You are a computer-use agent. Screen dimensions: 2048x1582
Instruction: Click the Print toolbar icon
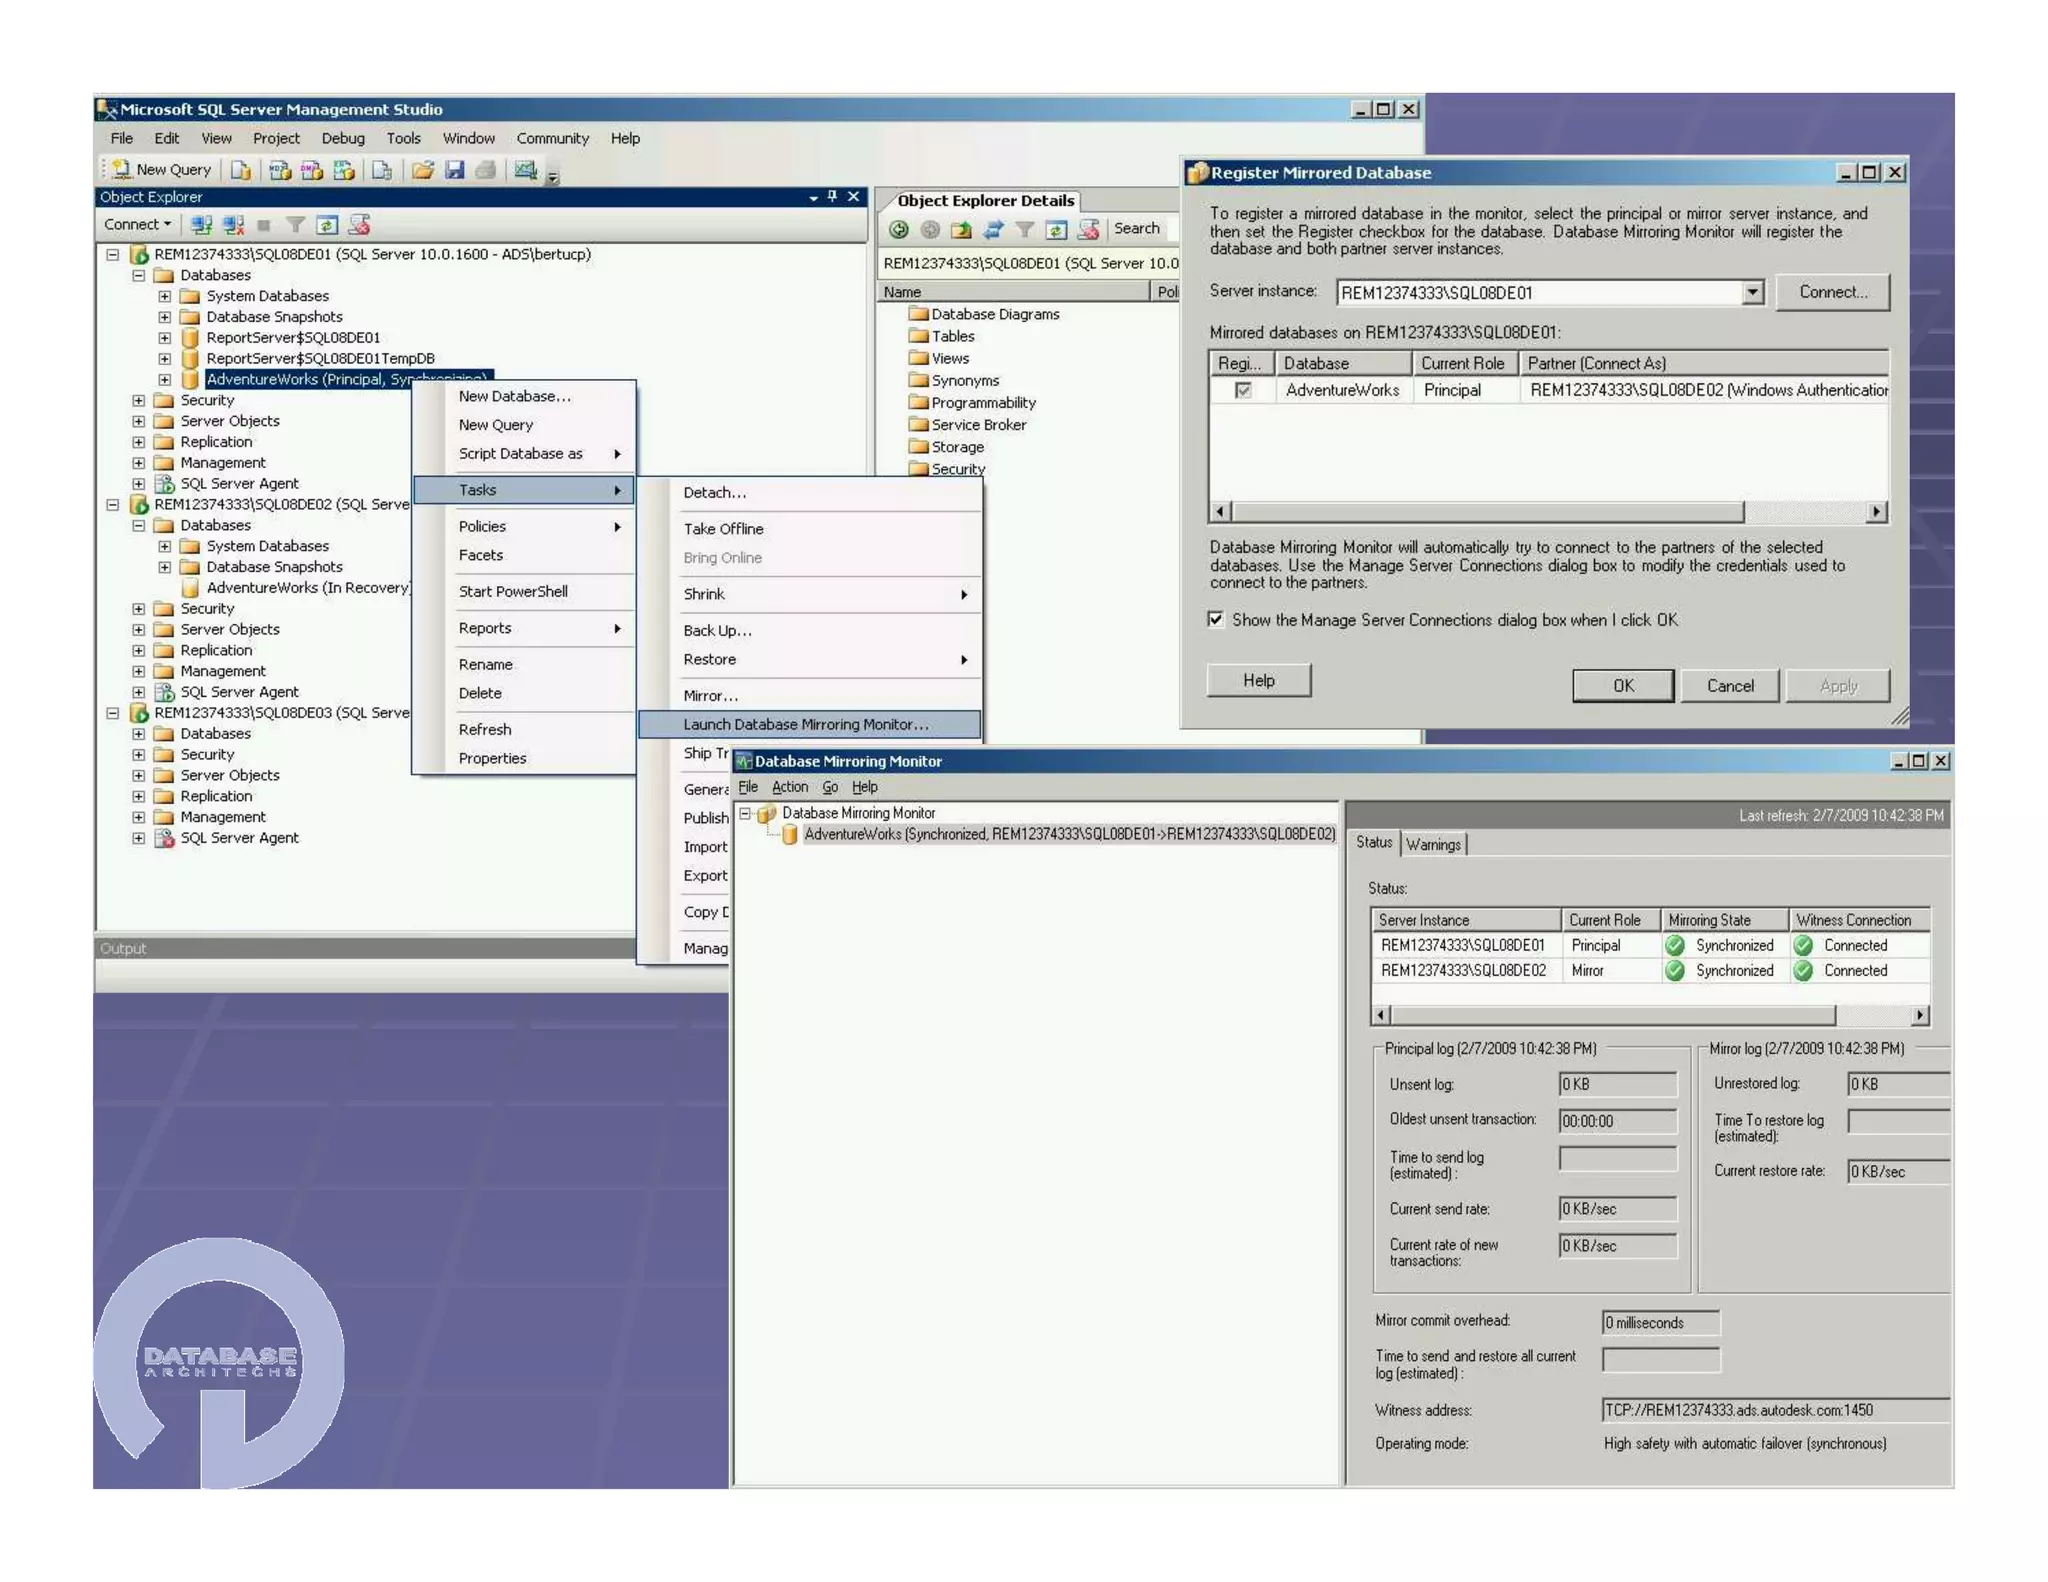[486, 170]
